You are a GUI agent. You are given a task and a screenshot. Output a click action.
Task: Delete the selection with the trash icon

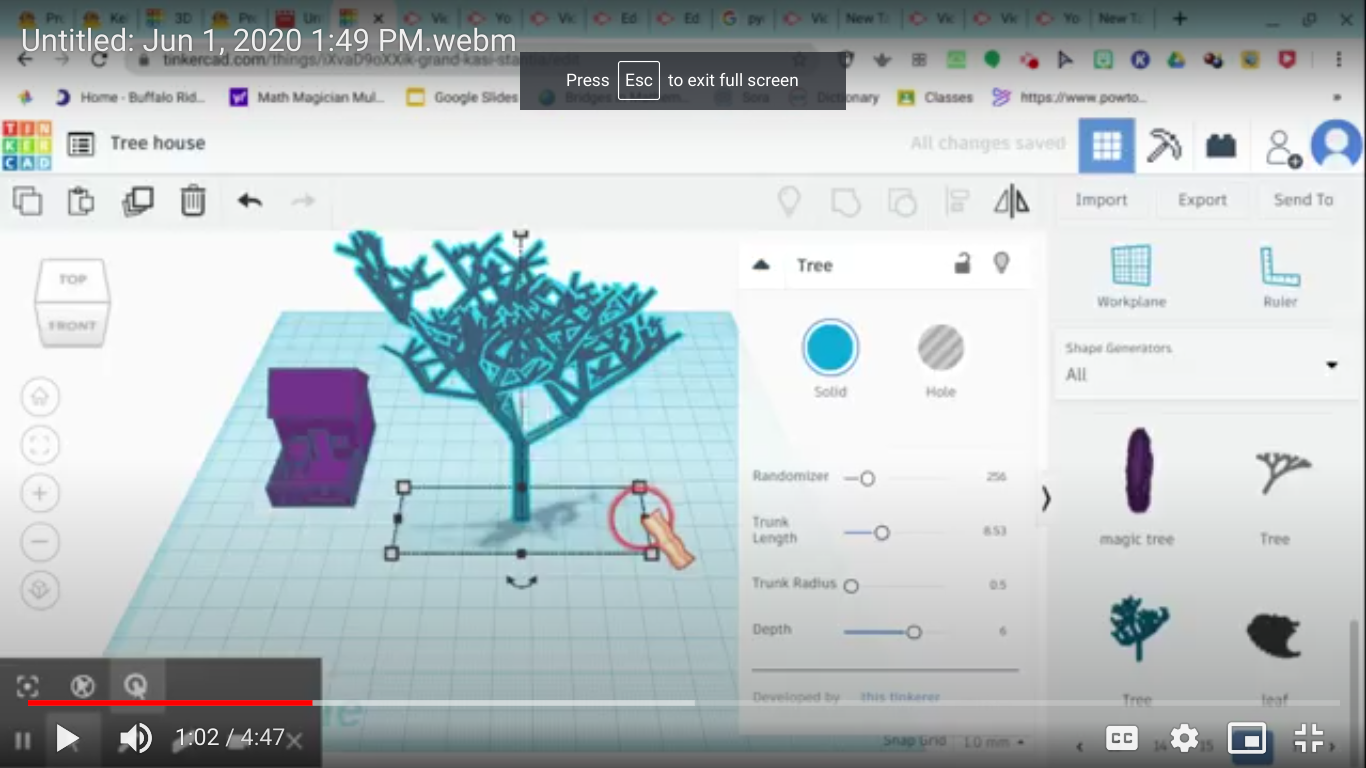pos(193,201)
